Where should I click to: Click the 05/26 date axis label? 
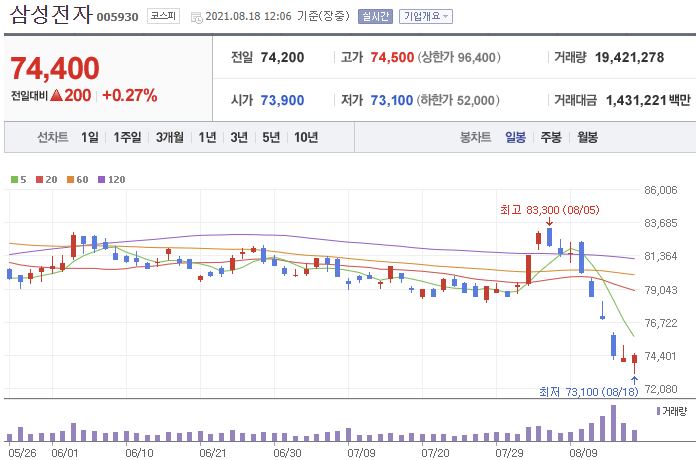[x=23, y=453]
